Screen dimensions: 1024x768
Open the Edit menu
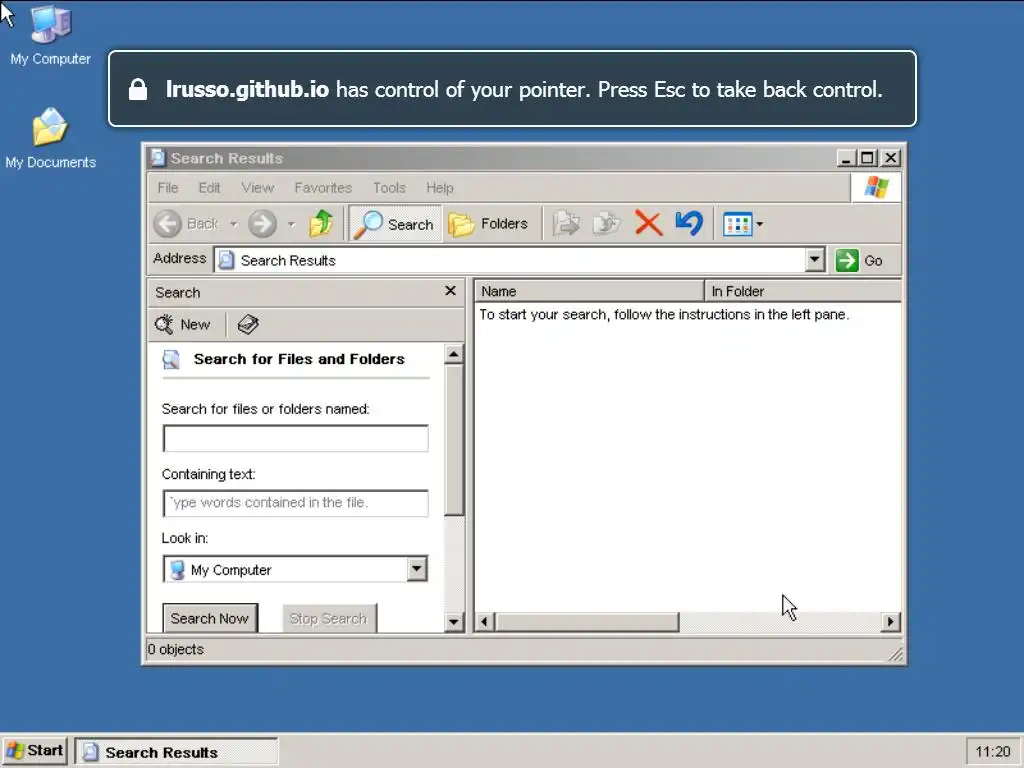pos(209,188)
